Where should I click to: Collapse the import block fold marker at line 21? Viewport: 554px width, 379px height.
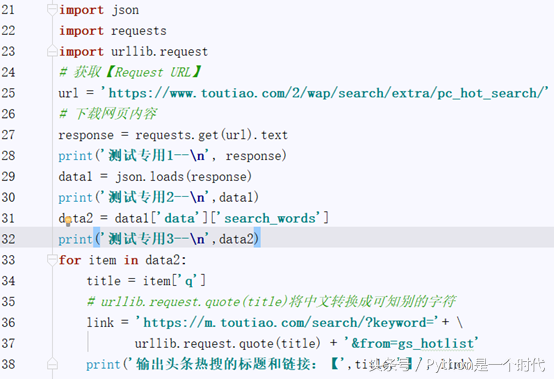pos(52,10)
